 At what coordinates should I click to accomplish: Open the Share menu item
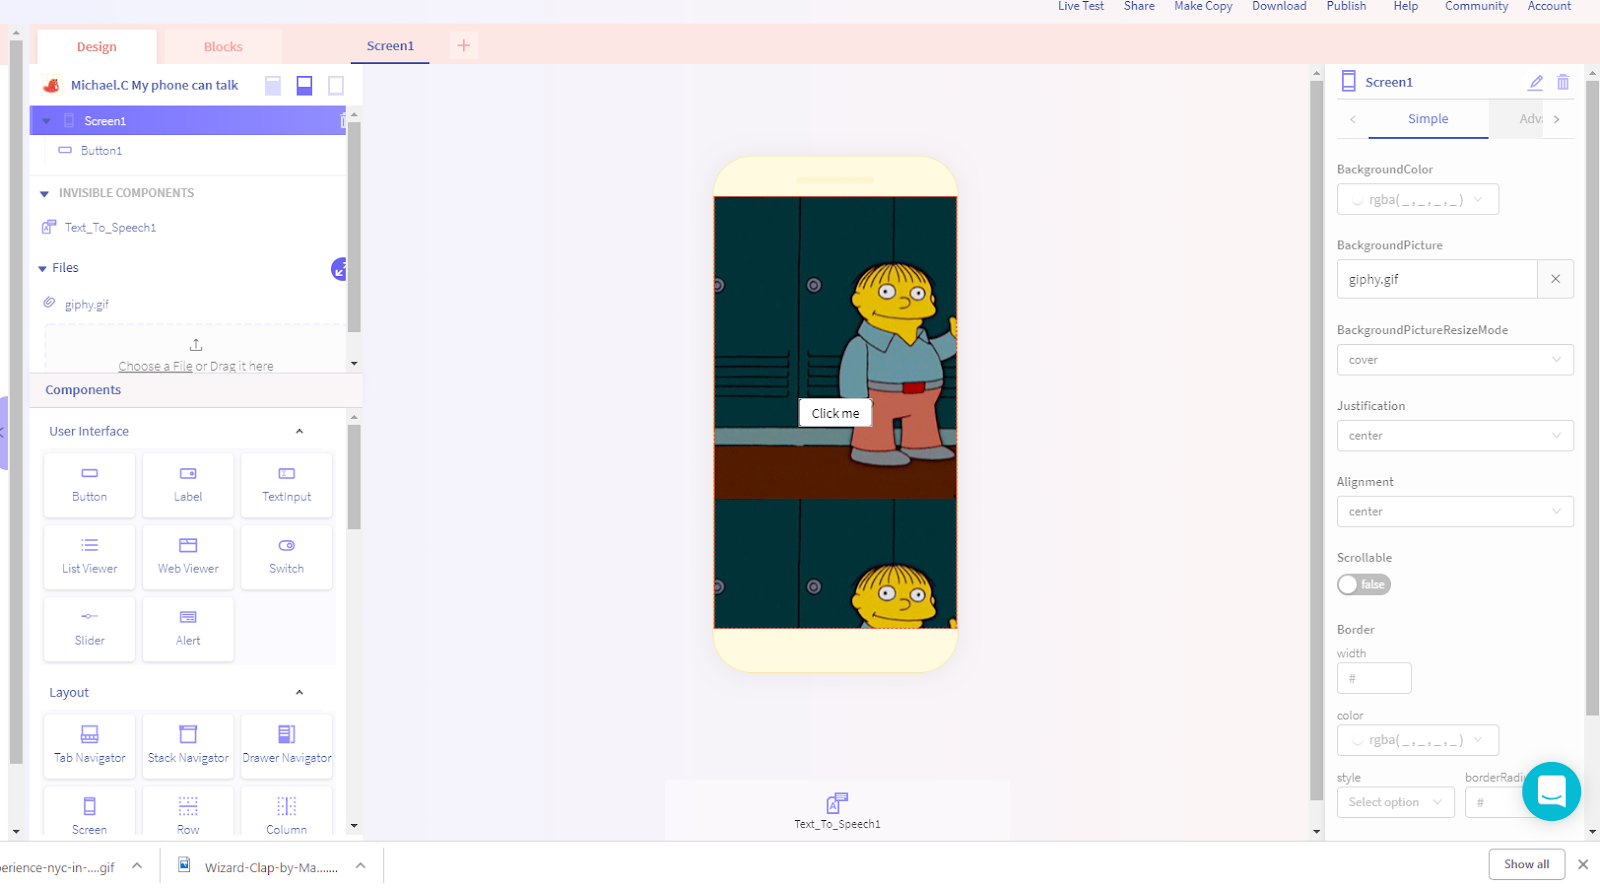pos(1139,6)
